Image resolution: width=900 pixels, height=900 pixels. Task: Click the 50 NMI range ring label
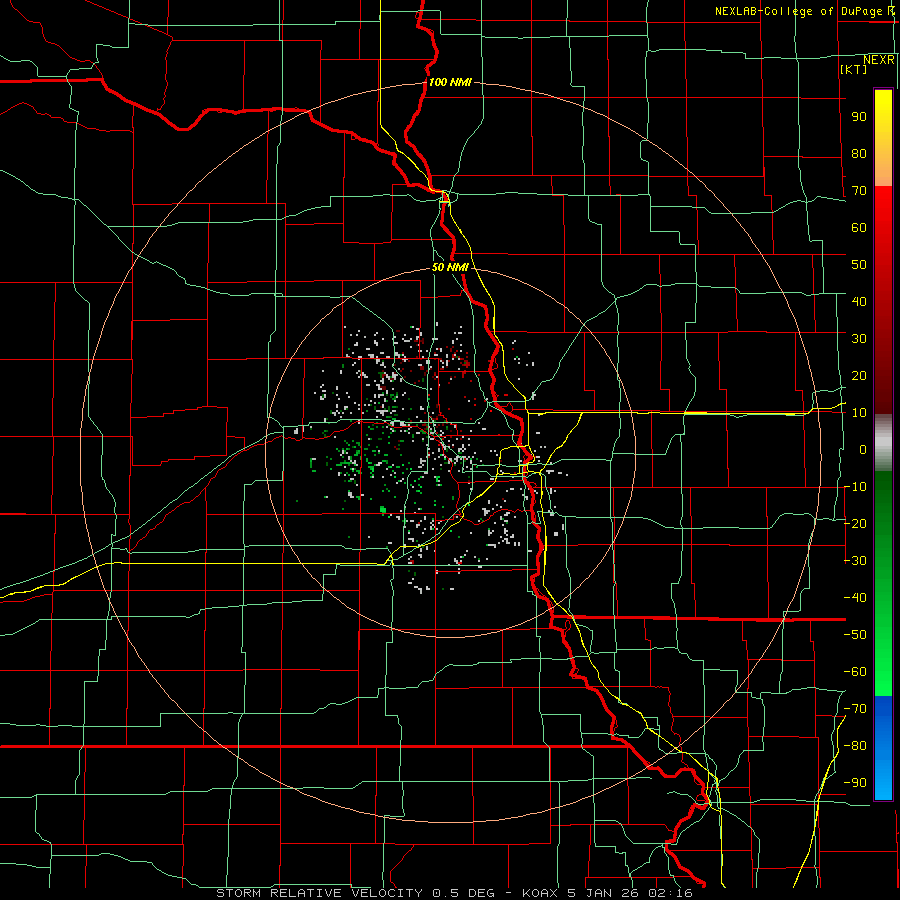point(450,267)
